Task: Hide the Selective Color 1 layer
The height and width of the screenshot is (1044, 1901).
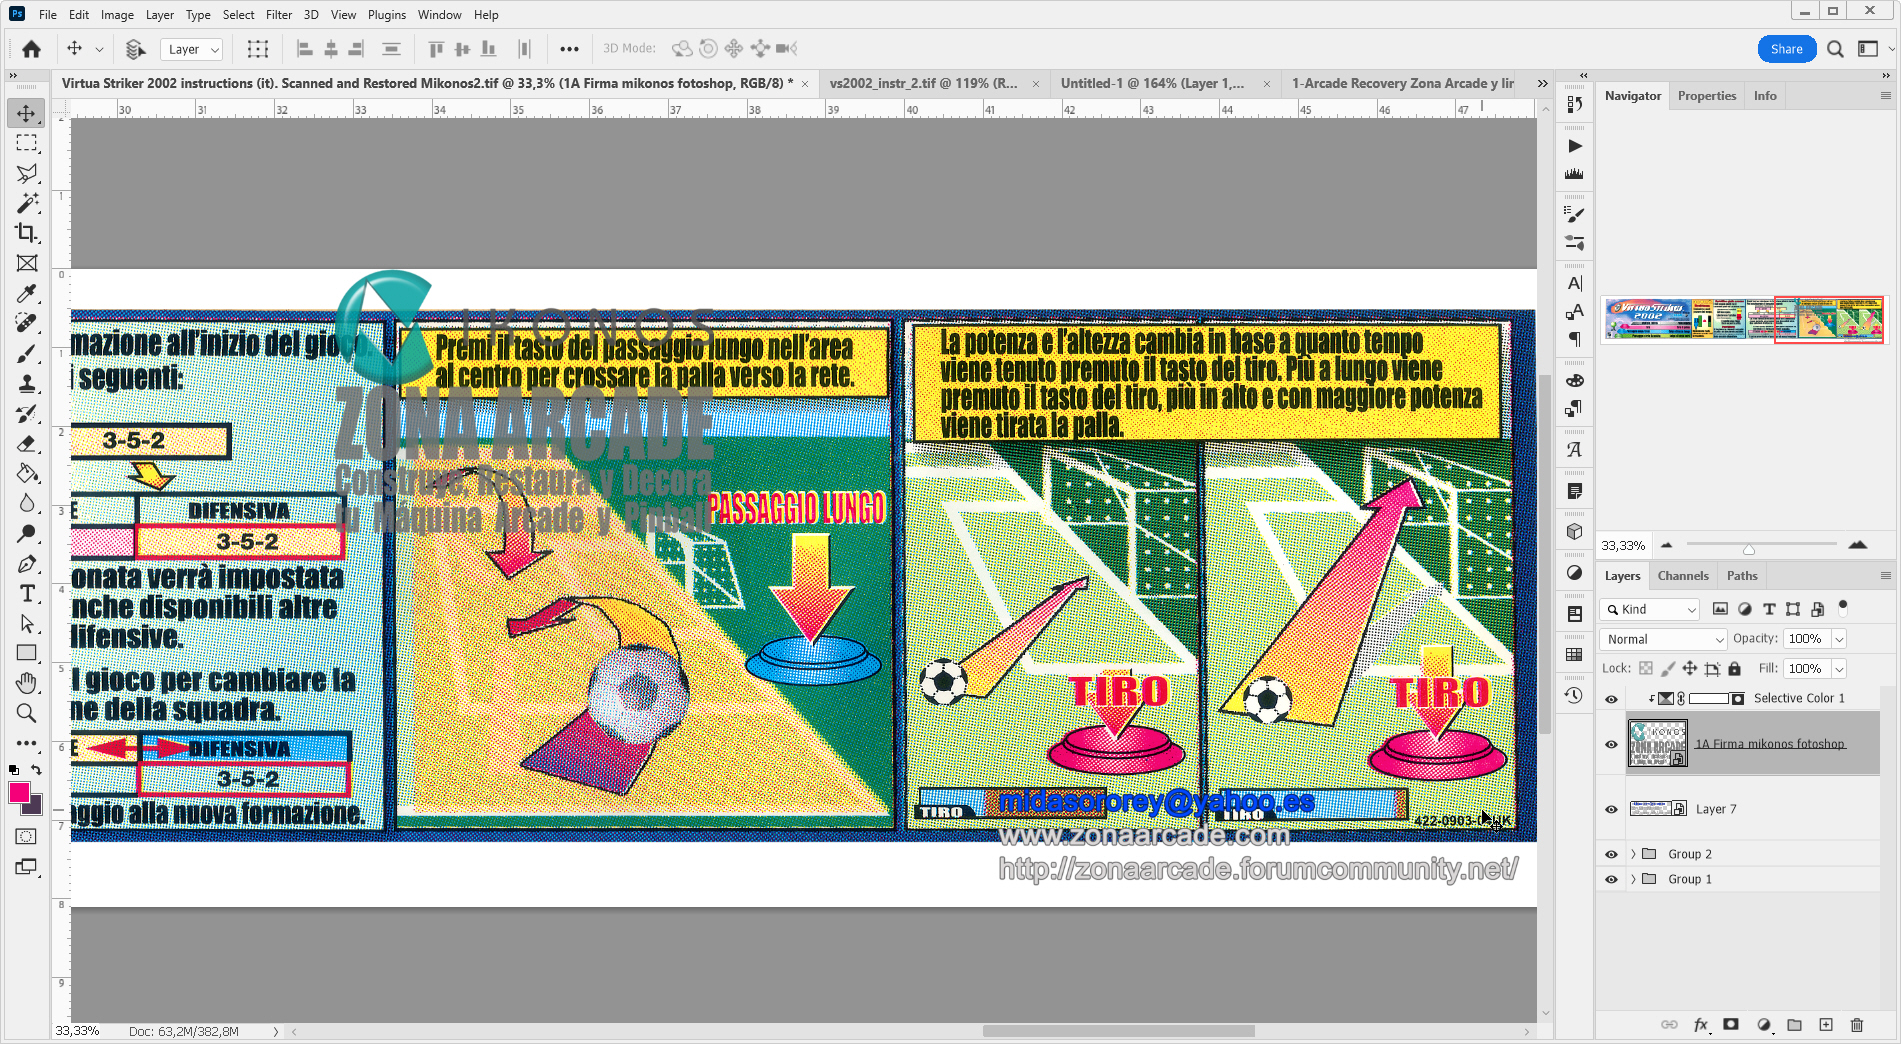Action: [1611, 699]
